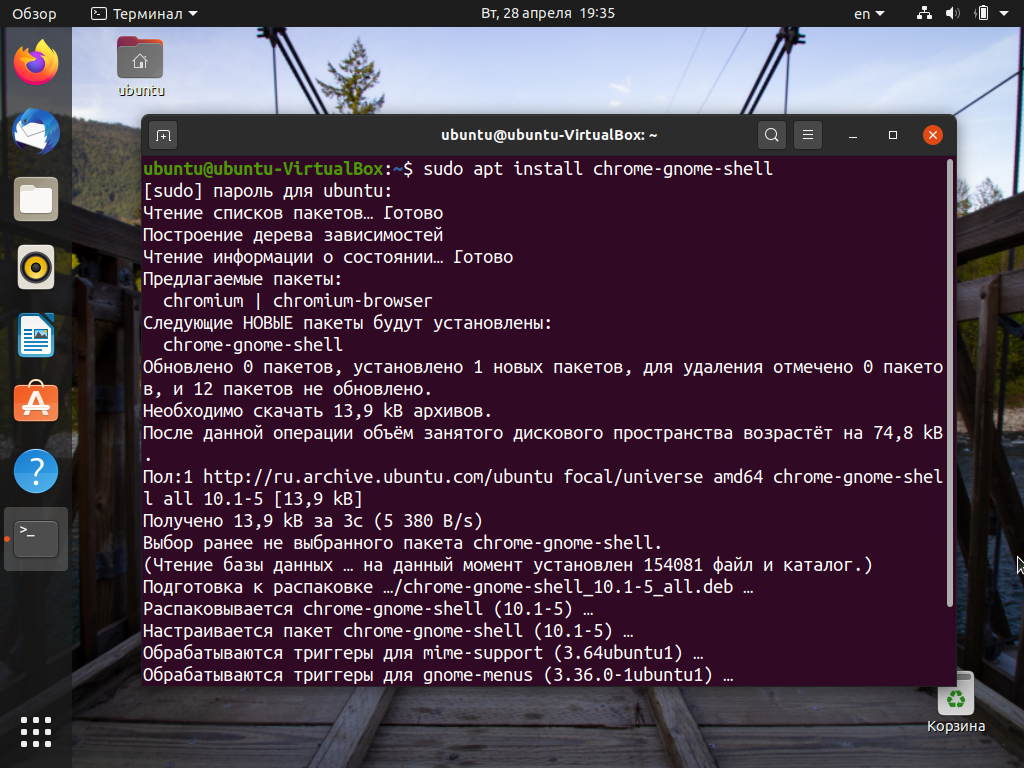Maximize the terminal window
1024x768 pixels.
[893, 135]
